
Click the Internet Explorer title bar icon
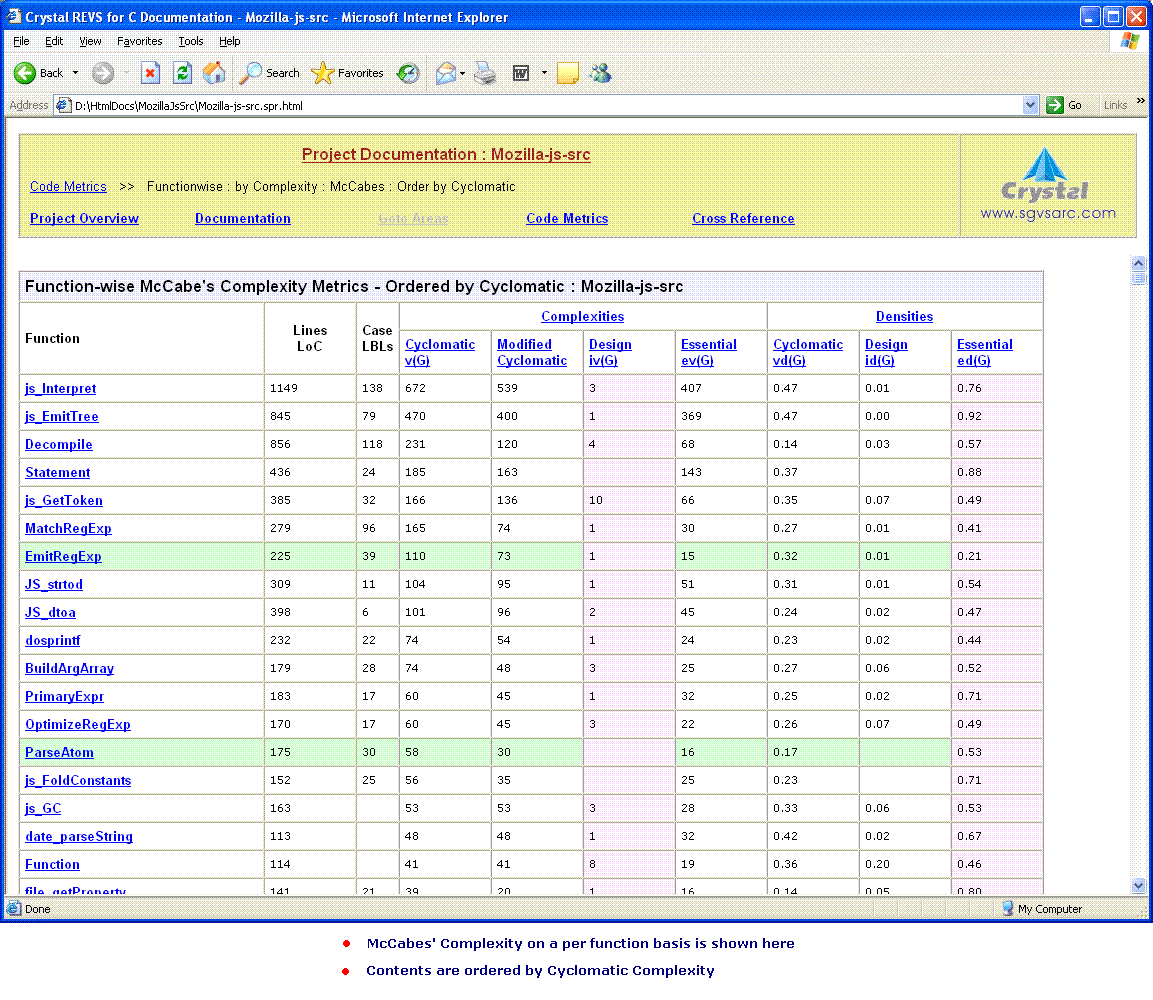tap(14, 15)
